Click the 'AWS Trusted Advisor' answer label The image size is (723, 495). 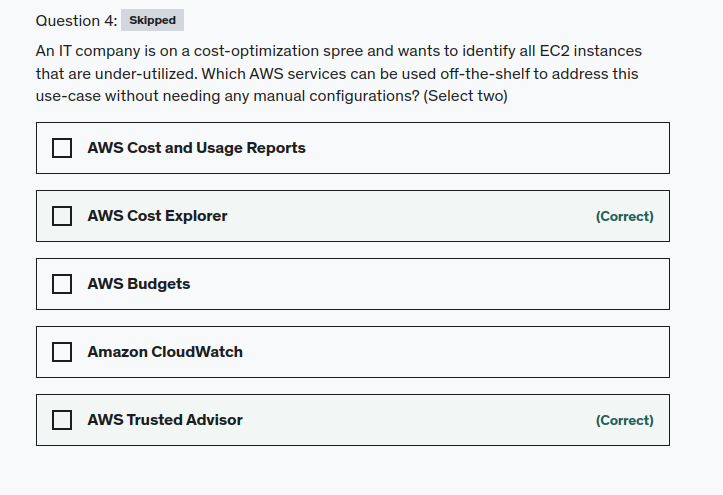(x=165, y=420)
